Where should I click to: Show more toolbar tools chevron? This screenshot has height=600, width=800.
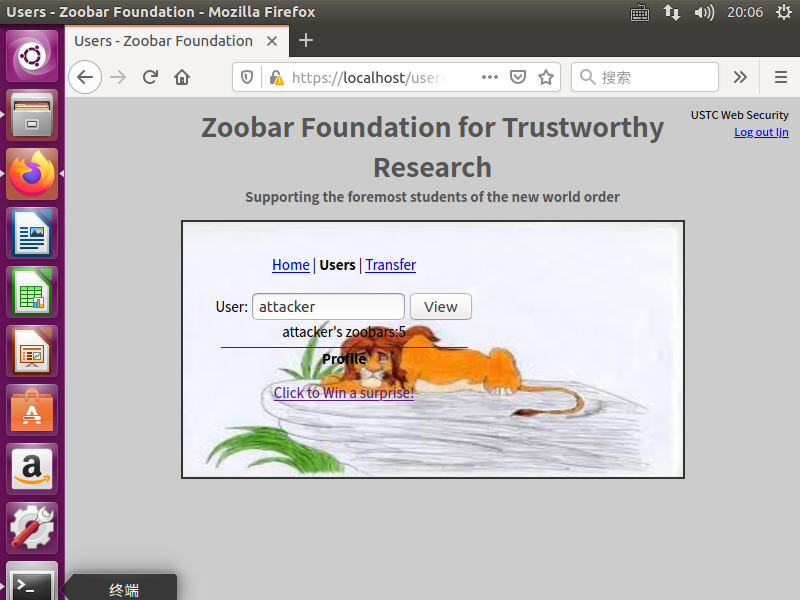(740, 77)
